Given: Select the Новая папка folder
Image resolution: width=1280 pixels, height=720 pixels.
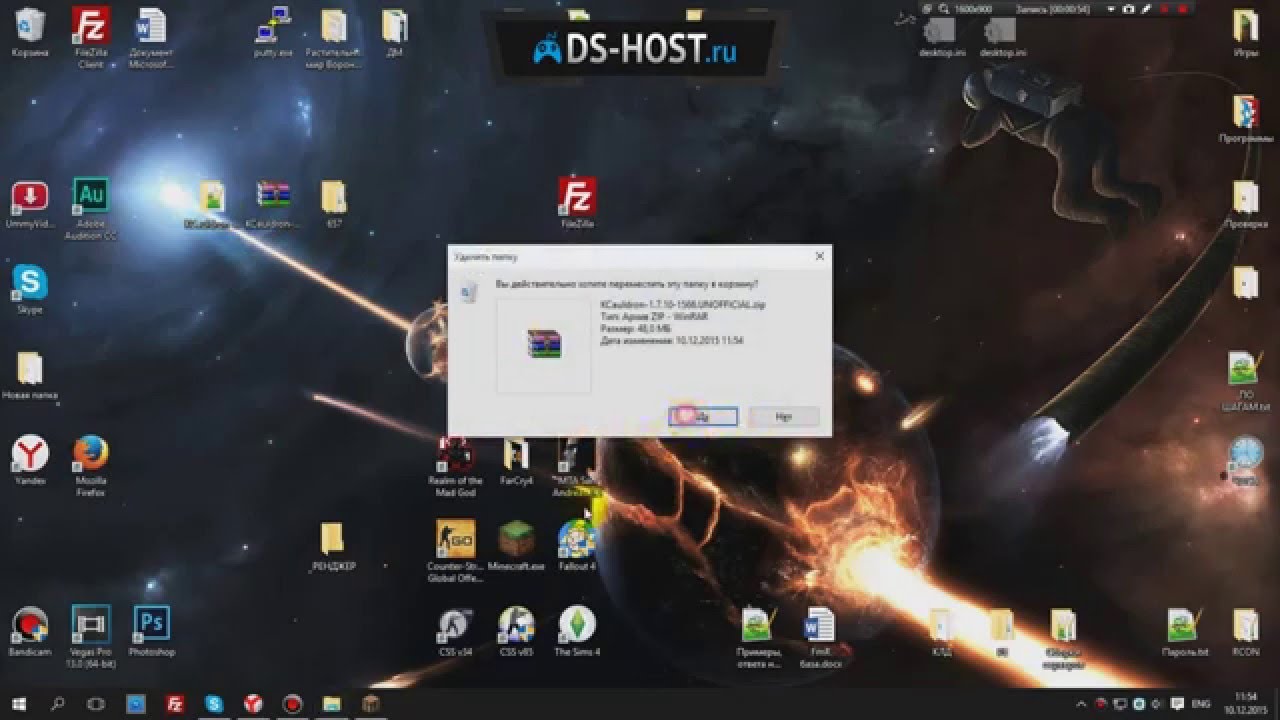Looking at the screenshot, I should point(30,375).
